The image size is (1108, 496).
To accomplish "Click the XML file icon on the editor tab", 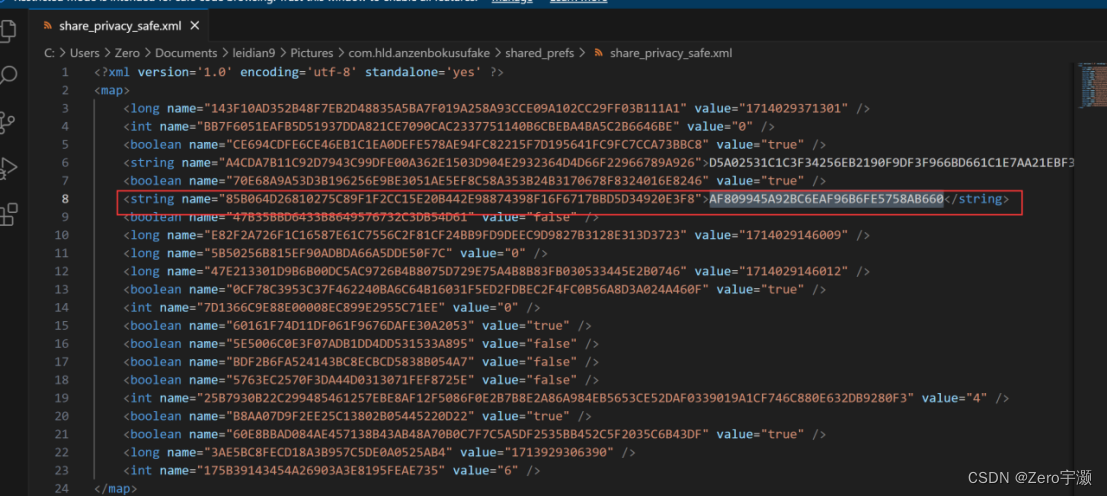I will pyautogui.click(x=48, y=27).
